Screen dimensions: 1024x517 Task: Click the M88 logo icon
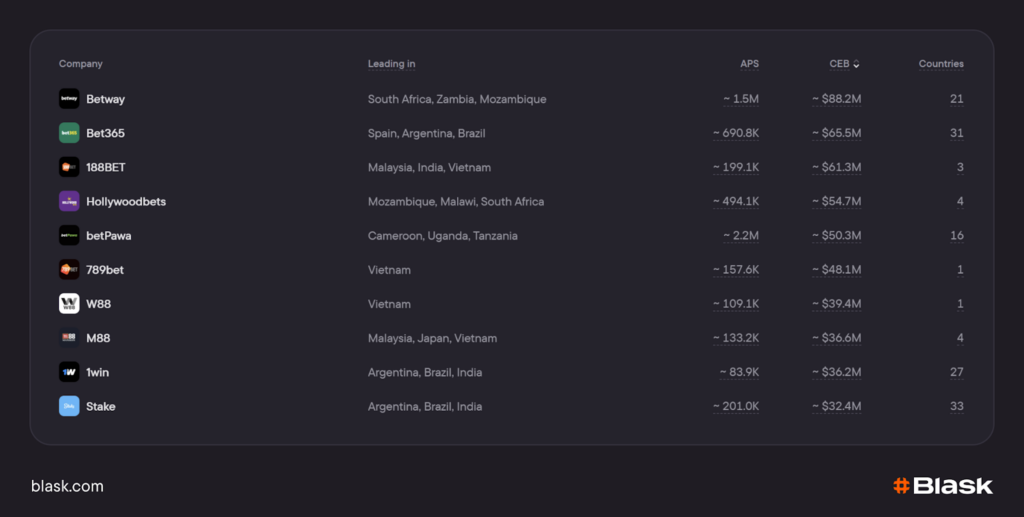(69, 338)
